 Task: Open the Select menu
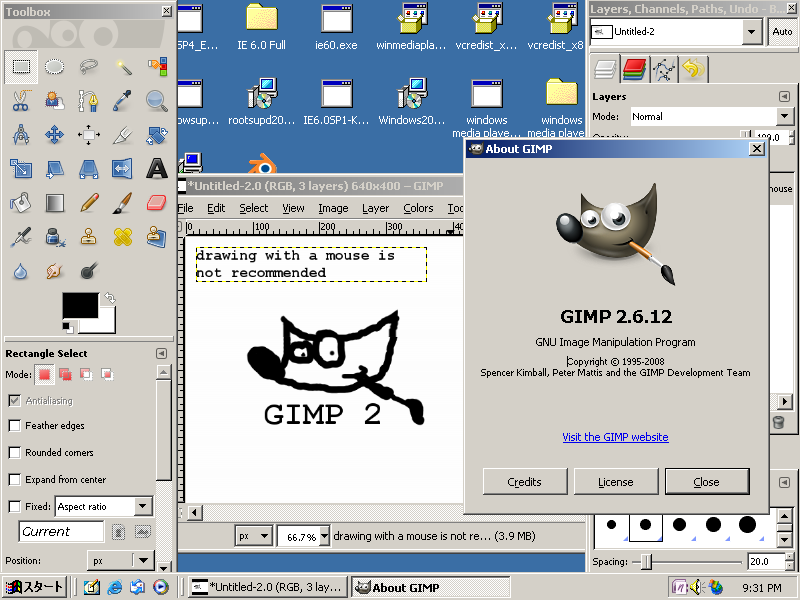point(254,208)
